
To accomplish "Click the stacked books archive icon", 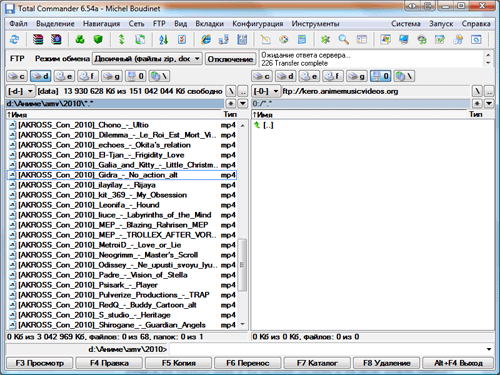I will click(38, 40).
